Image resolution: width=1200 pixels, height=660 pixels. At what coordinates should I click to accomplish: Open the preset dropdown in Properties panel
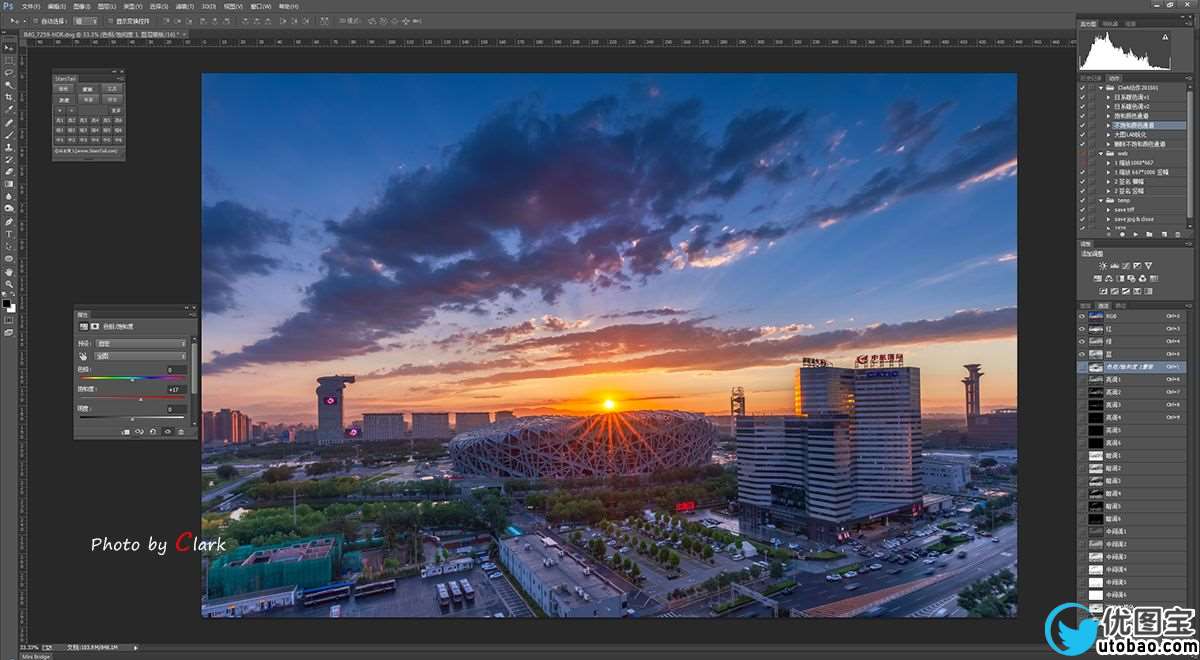(x=143, y=343)
